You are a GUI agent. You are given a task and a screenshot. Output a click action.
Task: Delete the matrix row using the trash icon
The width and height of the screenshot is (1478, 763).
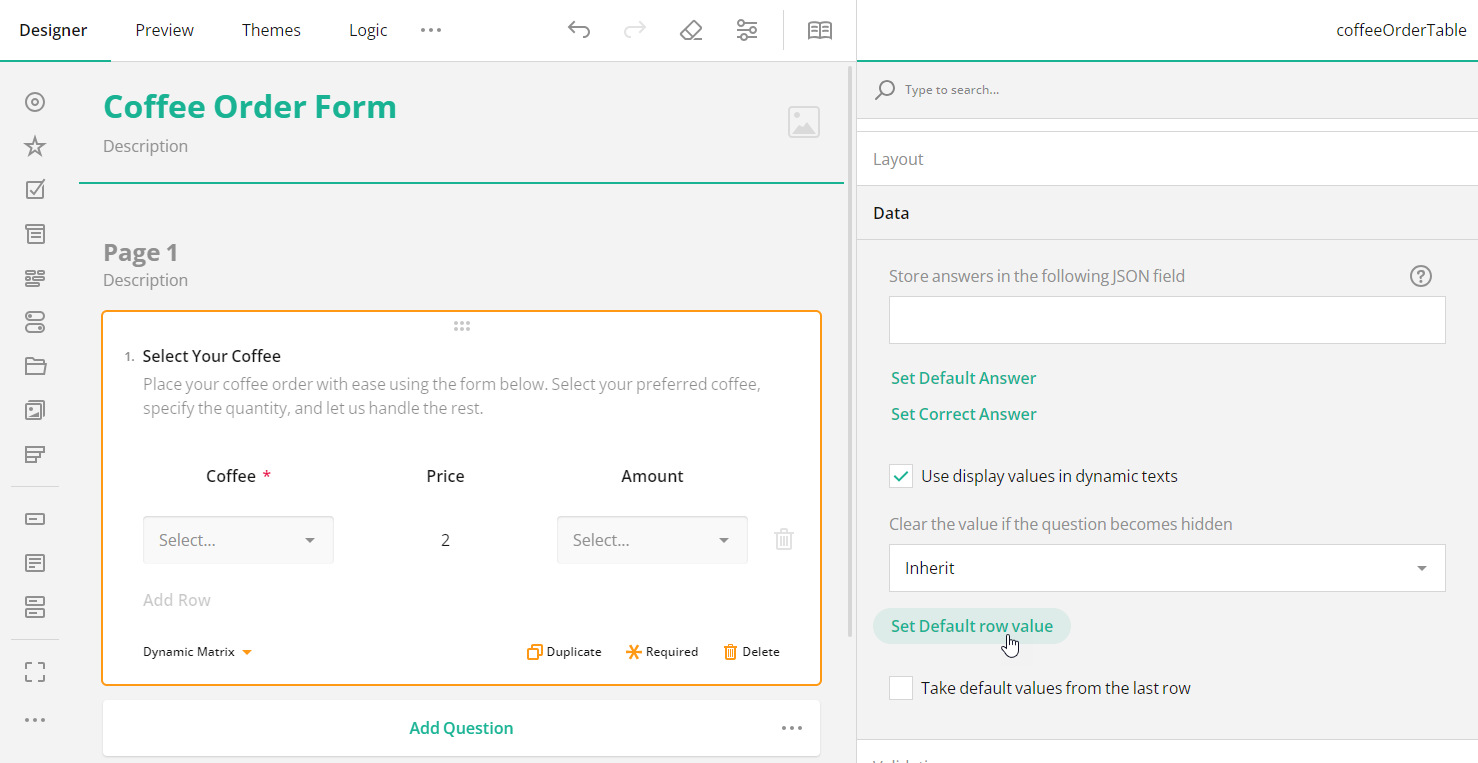tap(783, 539)
